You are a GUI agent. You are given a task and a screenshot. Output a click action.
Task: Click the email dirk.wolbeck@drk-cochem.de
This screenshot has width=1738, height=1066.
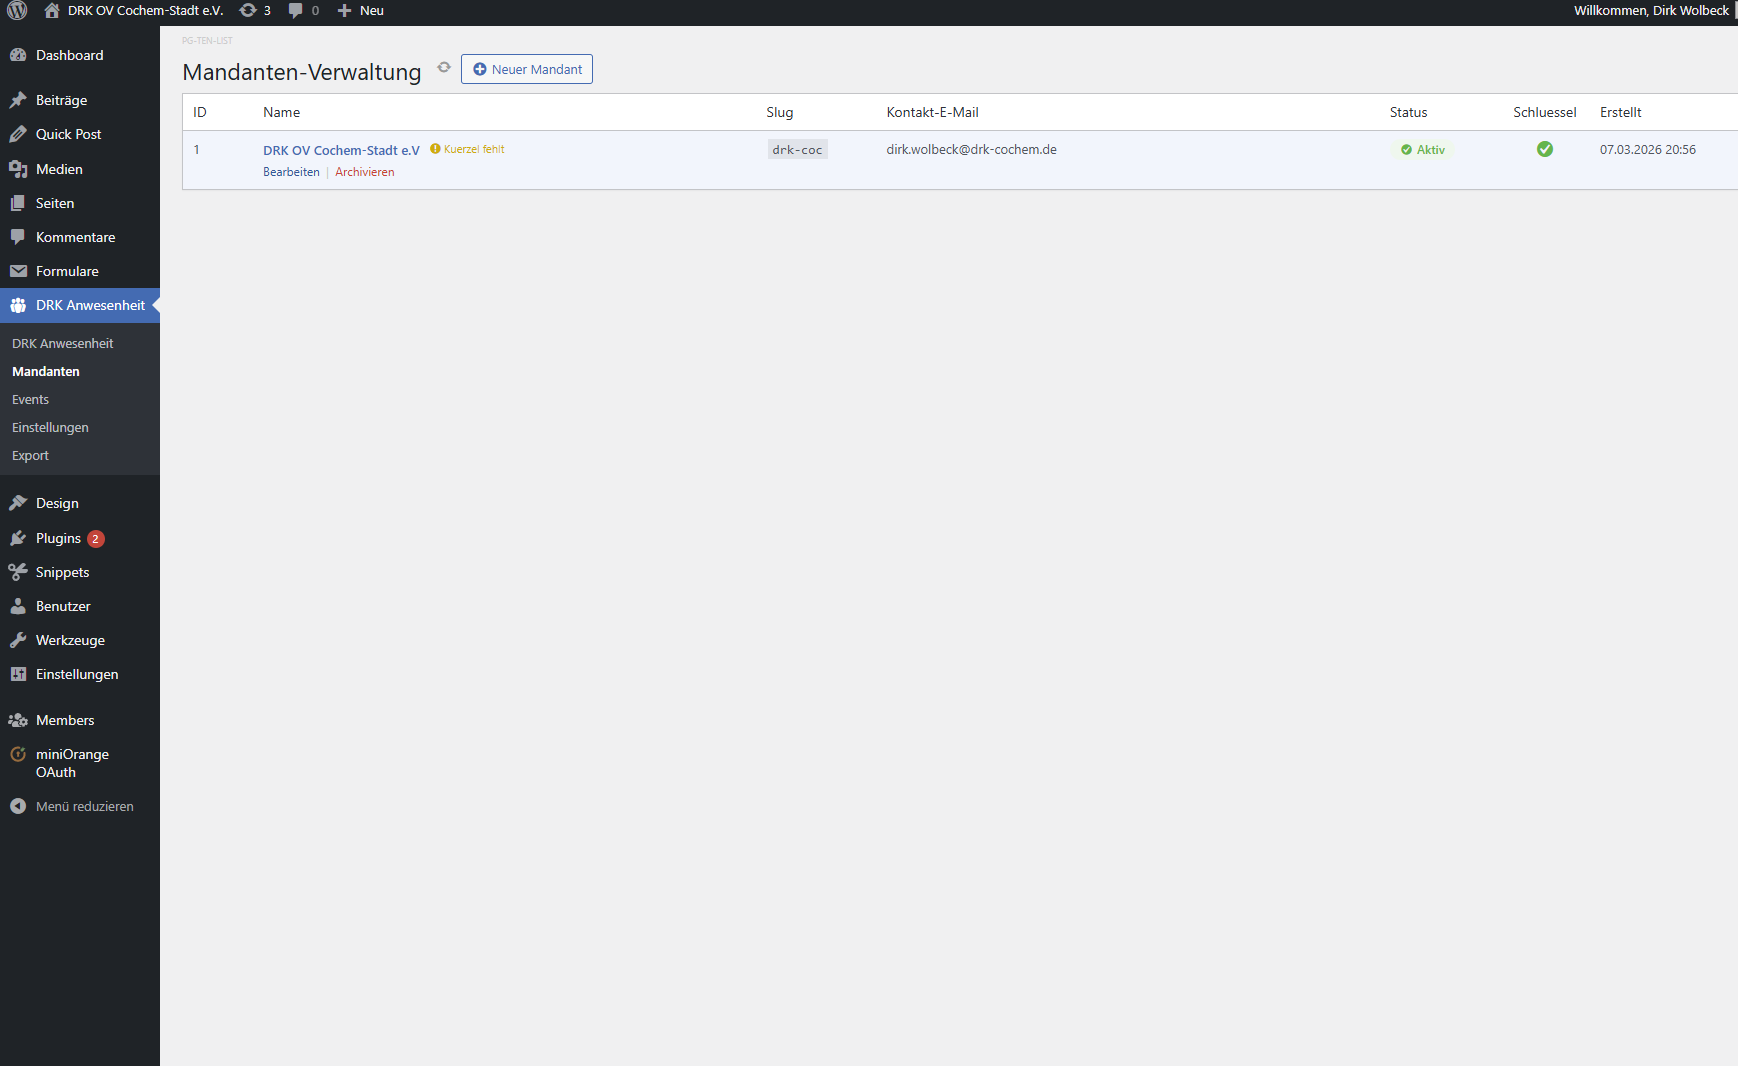(x=971, y=150)
